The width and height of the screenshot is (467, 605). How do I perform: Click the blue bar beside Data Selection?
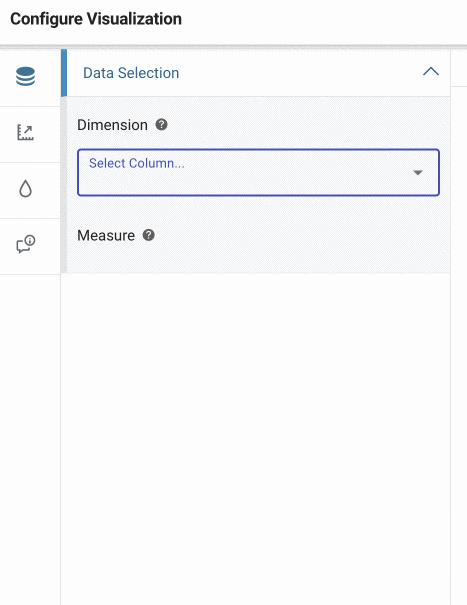tap(64, 73)
